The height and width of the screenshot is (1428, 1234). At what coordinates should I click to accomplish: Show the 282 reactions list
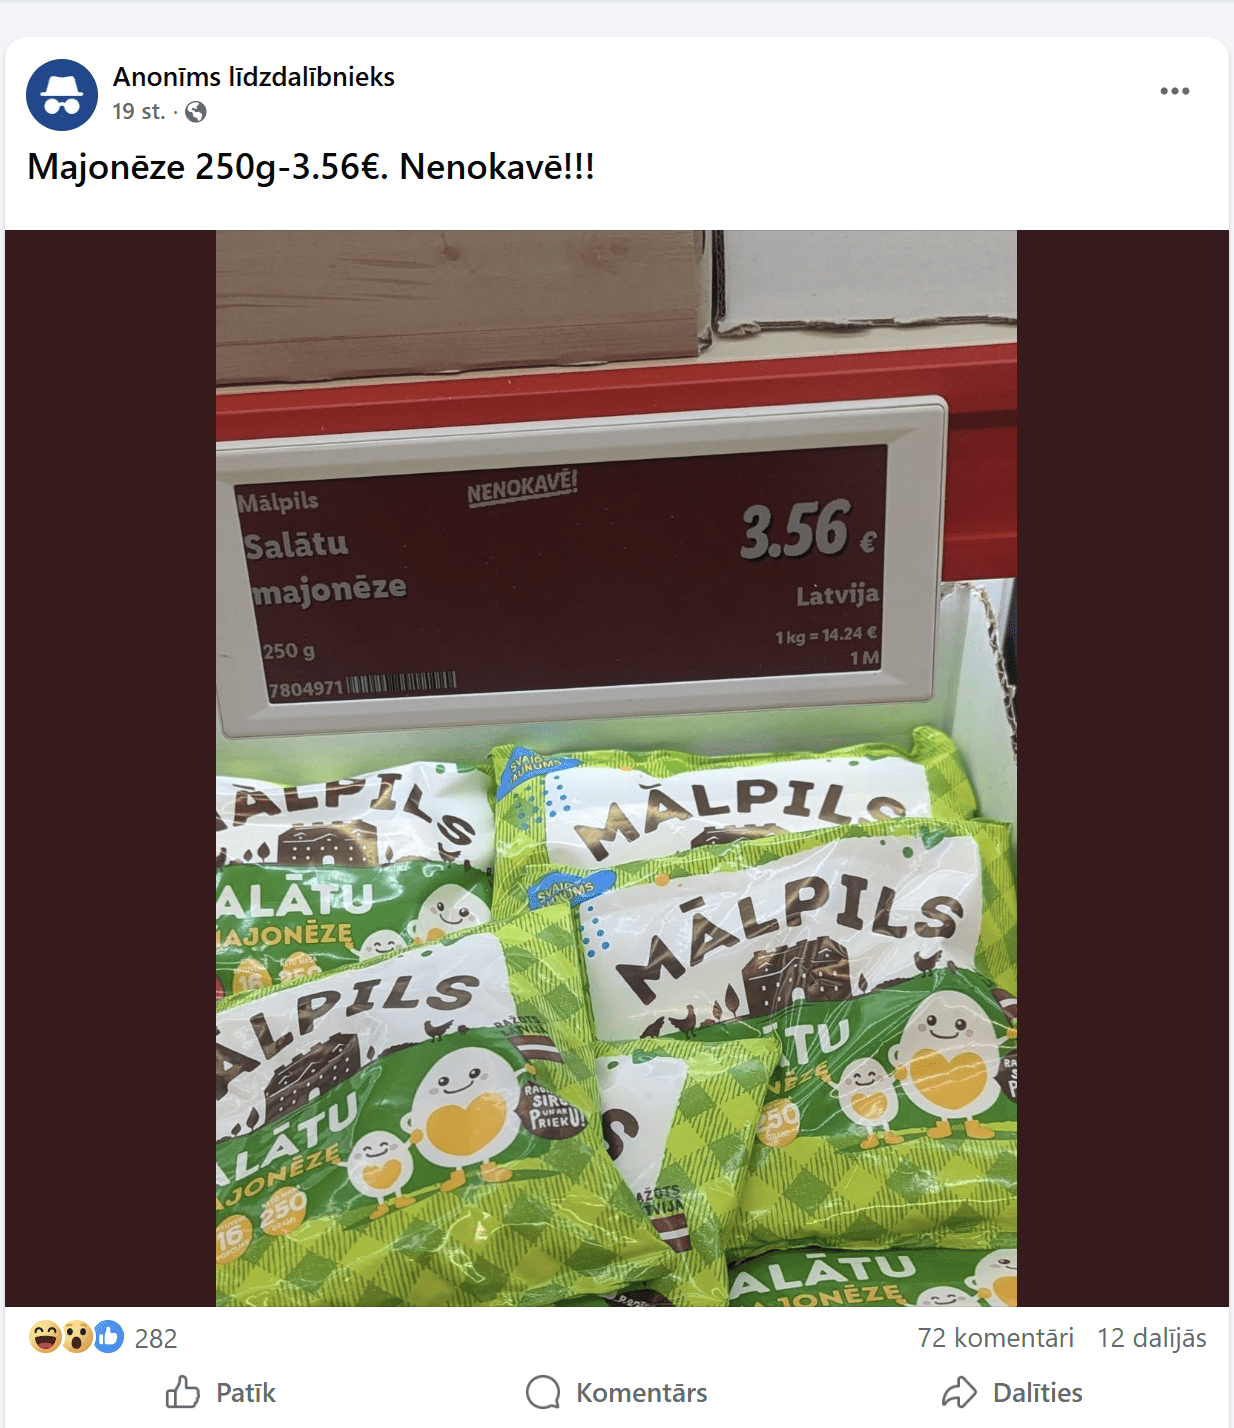pos(156,1338)
